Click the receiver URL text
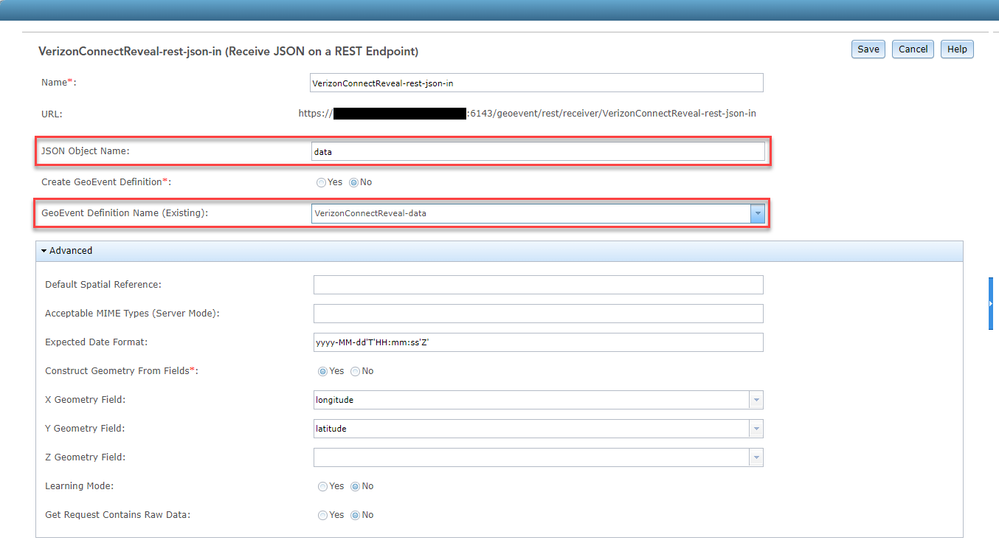The image size is (999, 560). click(x=527, y=113)
